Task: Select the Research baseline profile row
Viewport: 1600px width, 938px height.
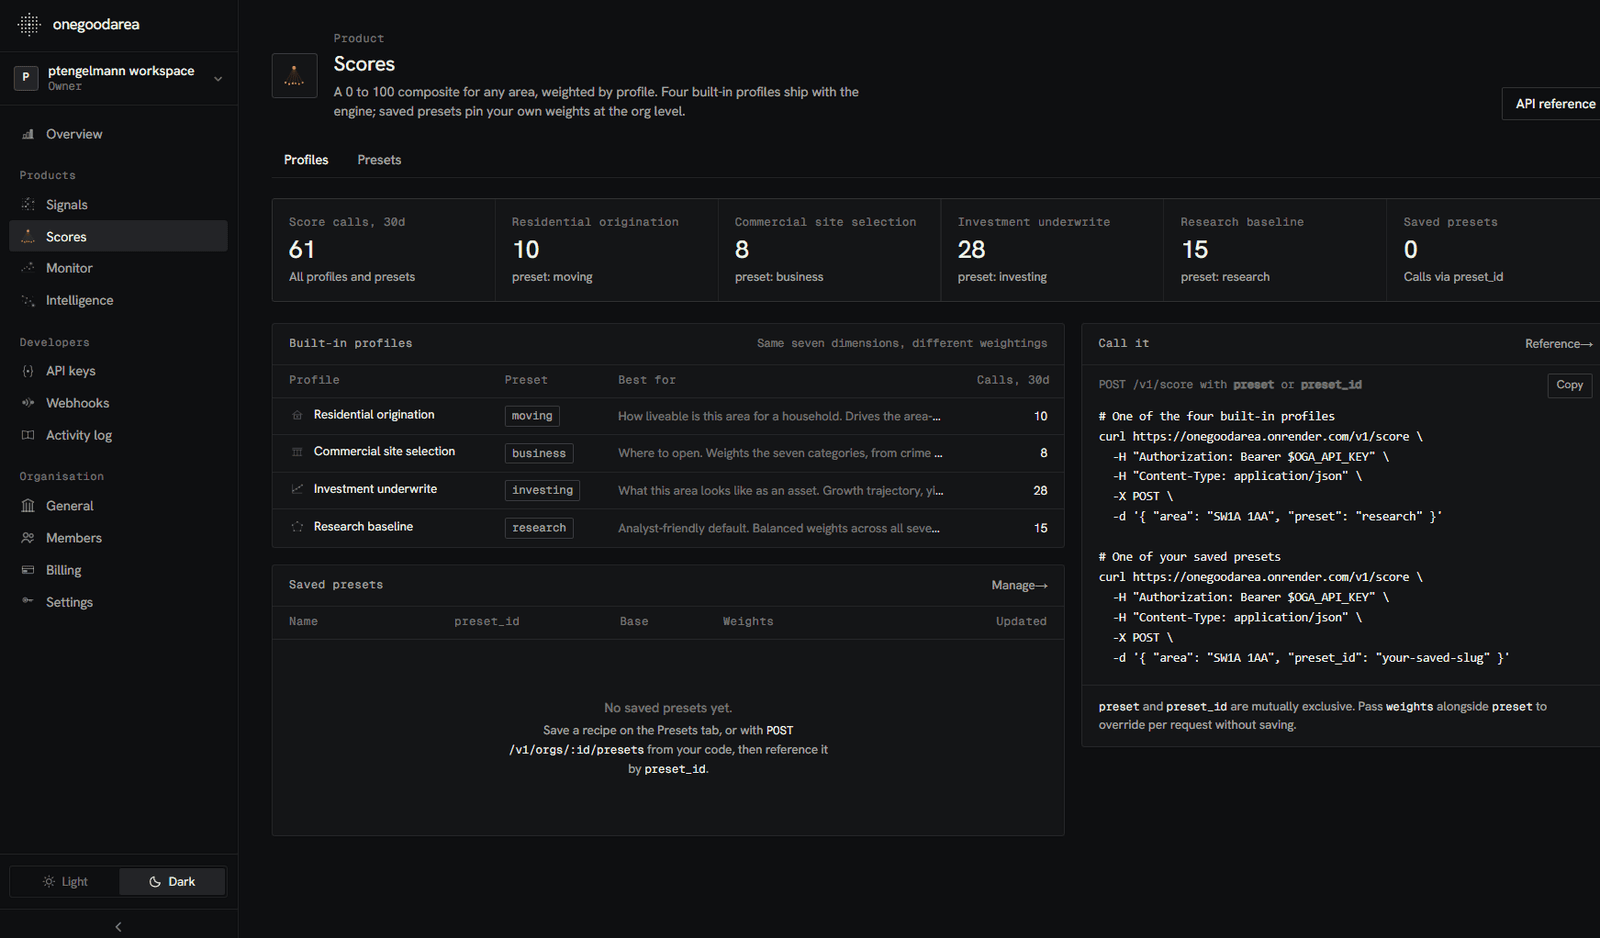Action: (668, 528)
